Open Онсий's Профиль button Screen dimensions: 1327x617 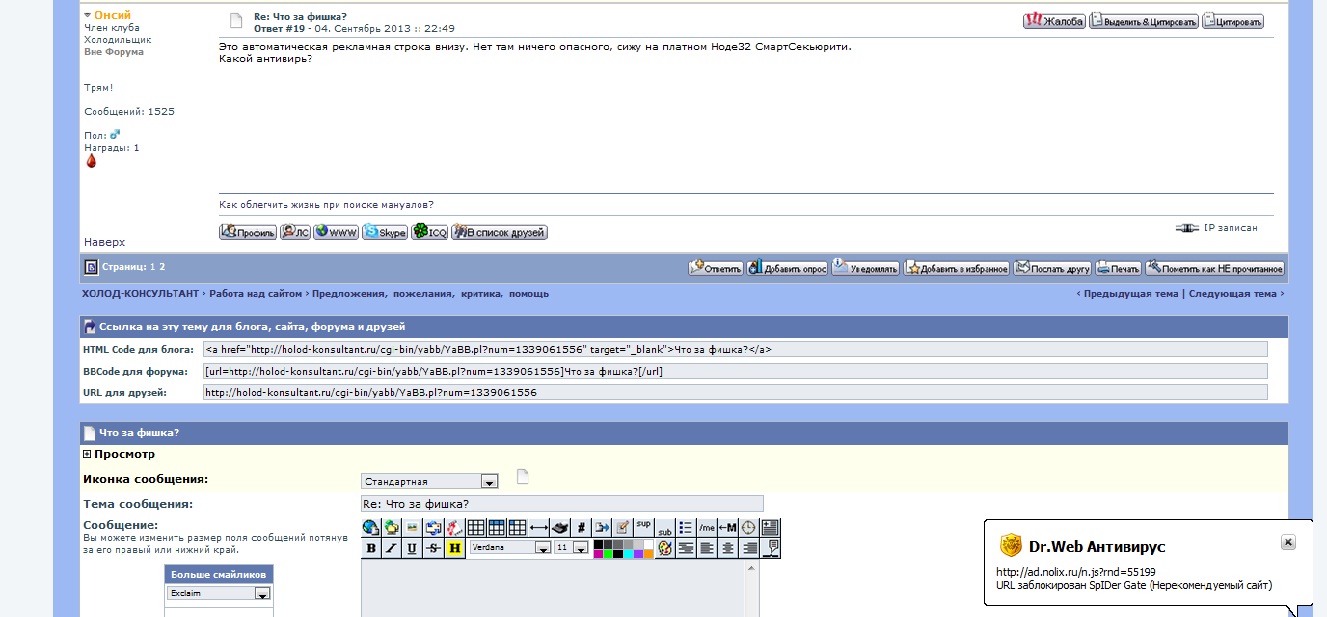[x=248, y=232]
